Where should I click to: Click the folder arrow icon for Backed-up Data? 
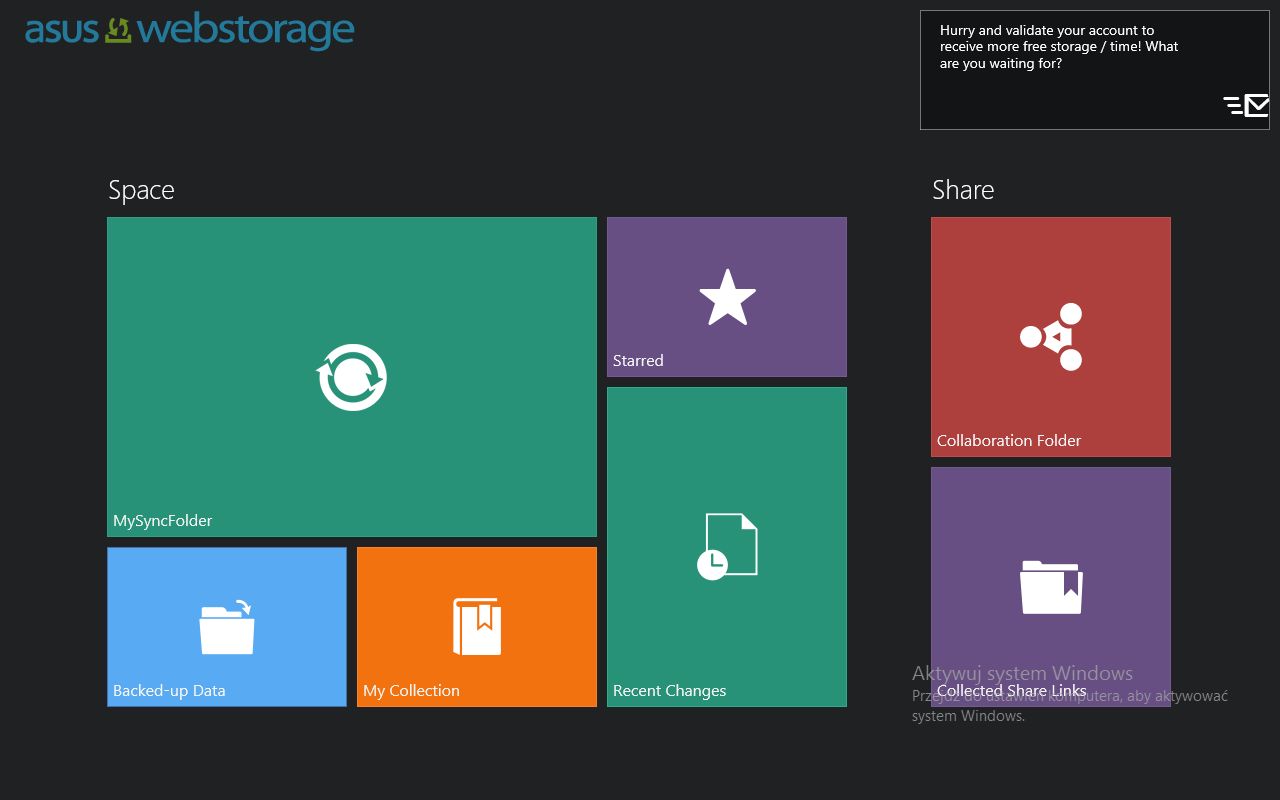pyautogui.click(x=227, y=627)
